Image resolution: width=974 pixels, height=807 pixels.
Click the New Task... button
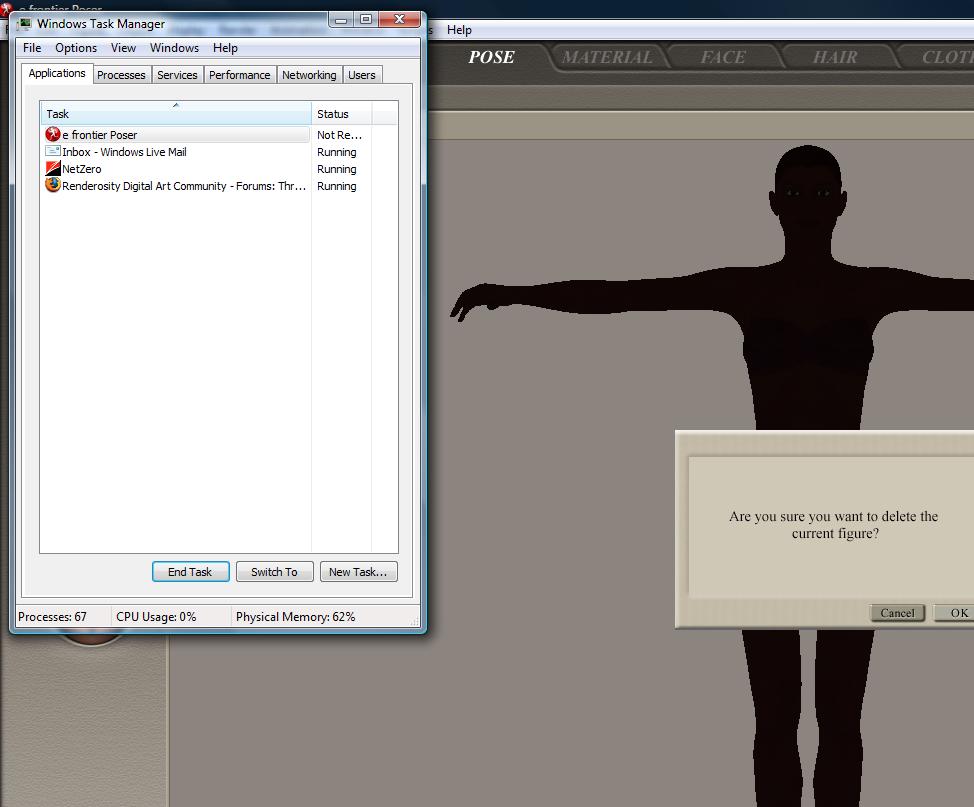tap(359, 572)
